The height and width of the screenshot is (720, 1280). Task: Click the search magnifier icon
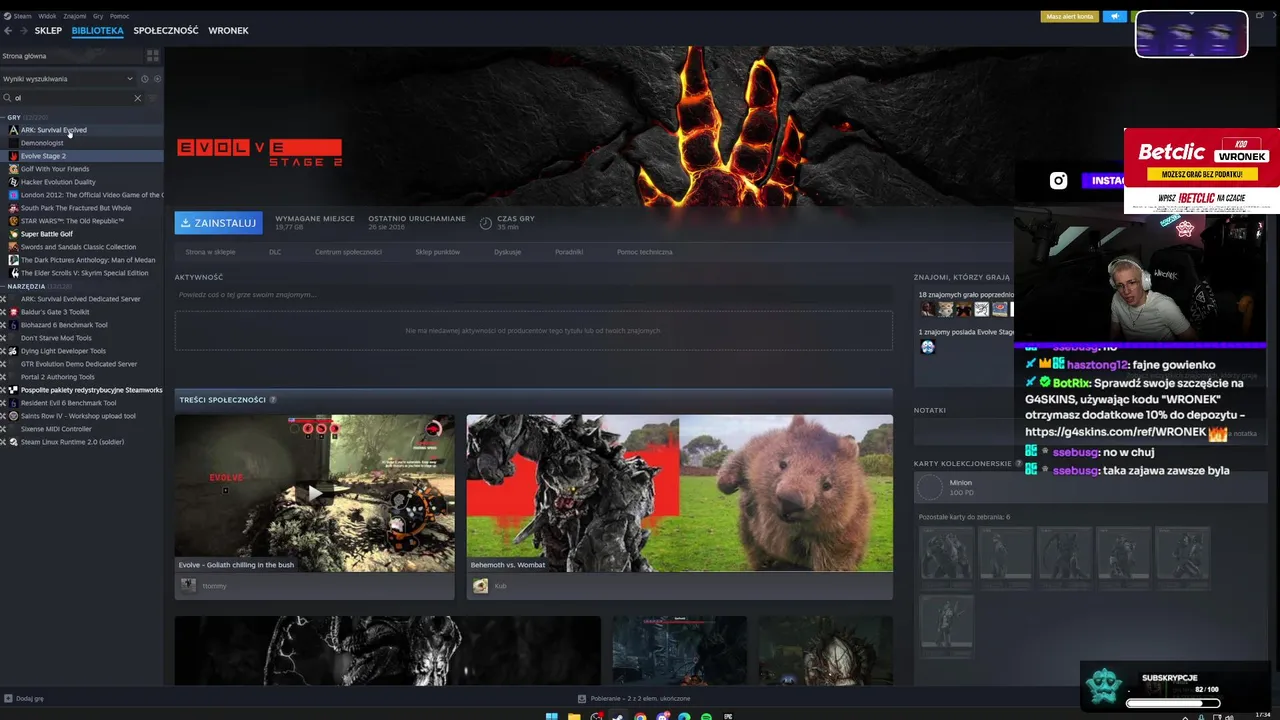pos(7,98)
